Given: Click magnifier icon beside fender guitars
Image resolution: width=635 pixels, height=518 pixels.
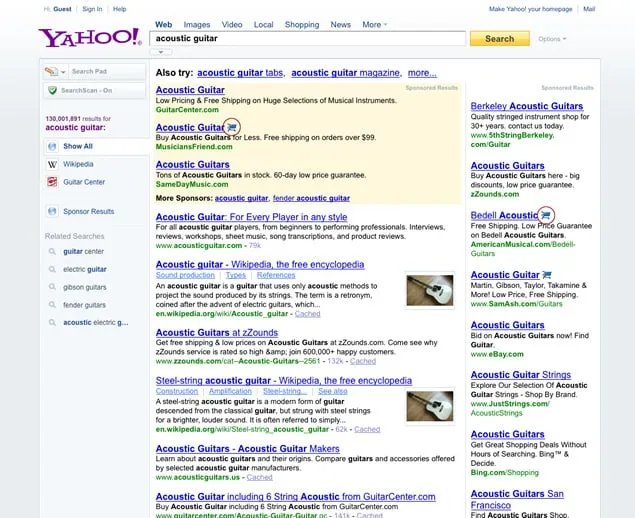Looking at the screenshot, I should click(x=52, y=305).
